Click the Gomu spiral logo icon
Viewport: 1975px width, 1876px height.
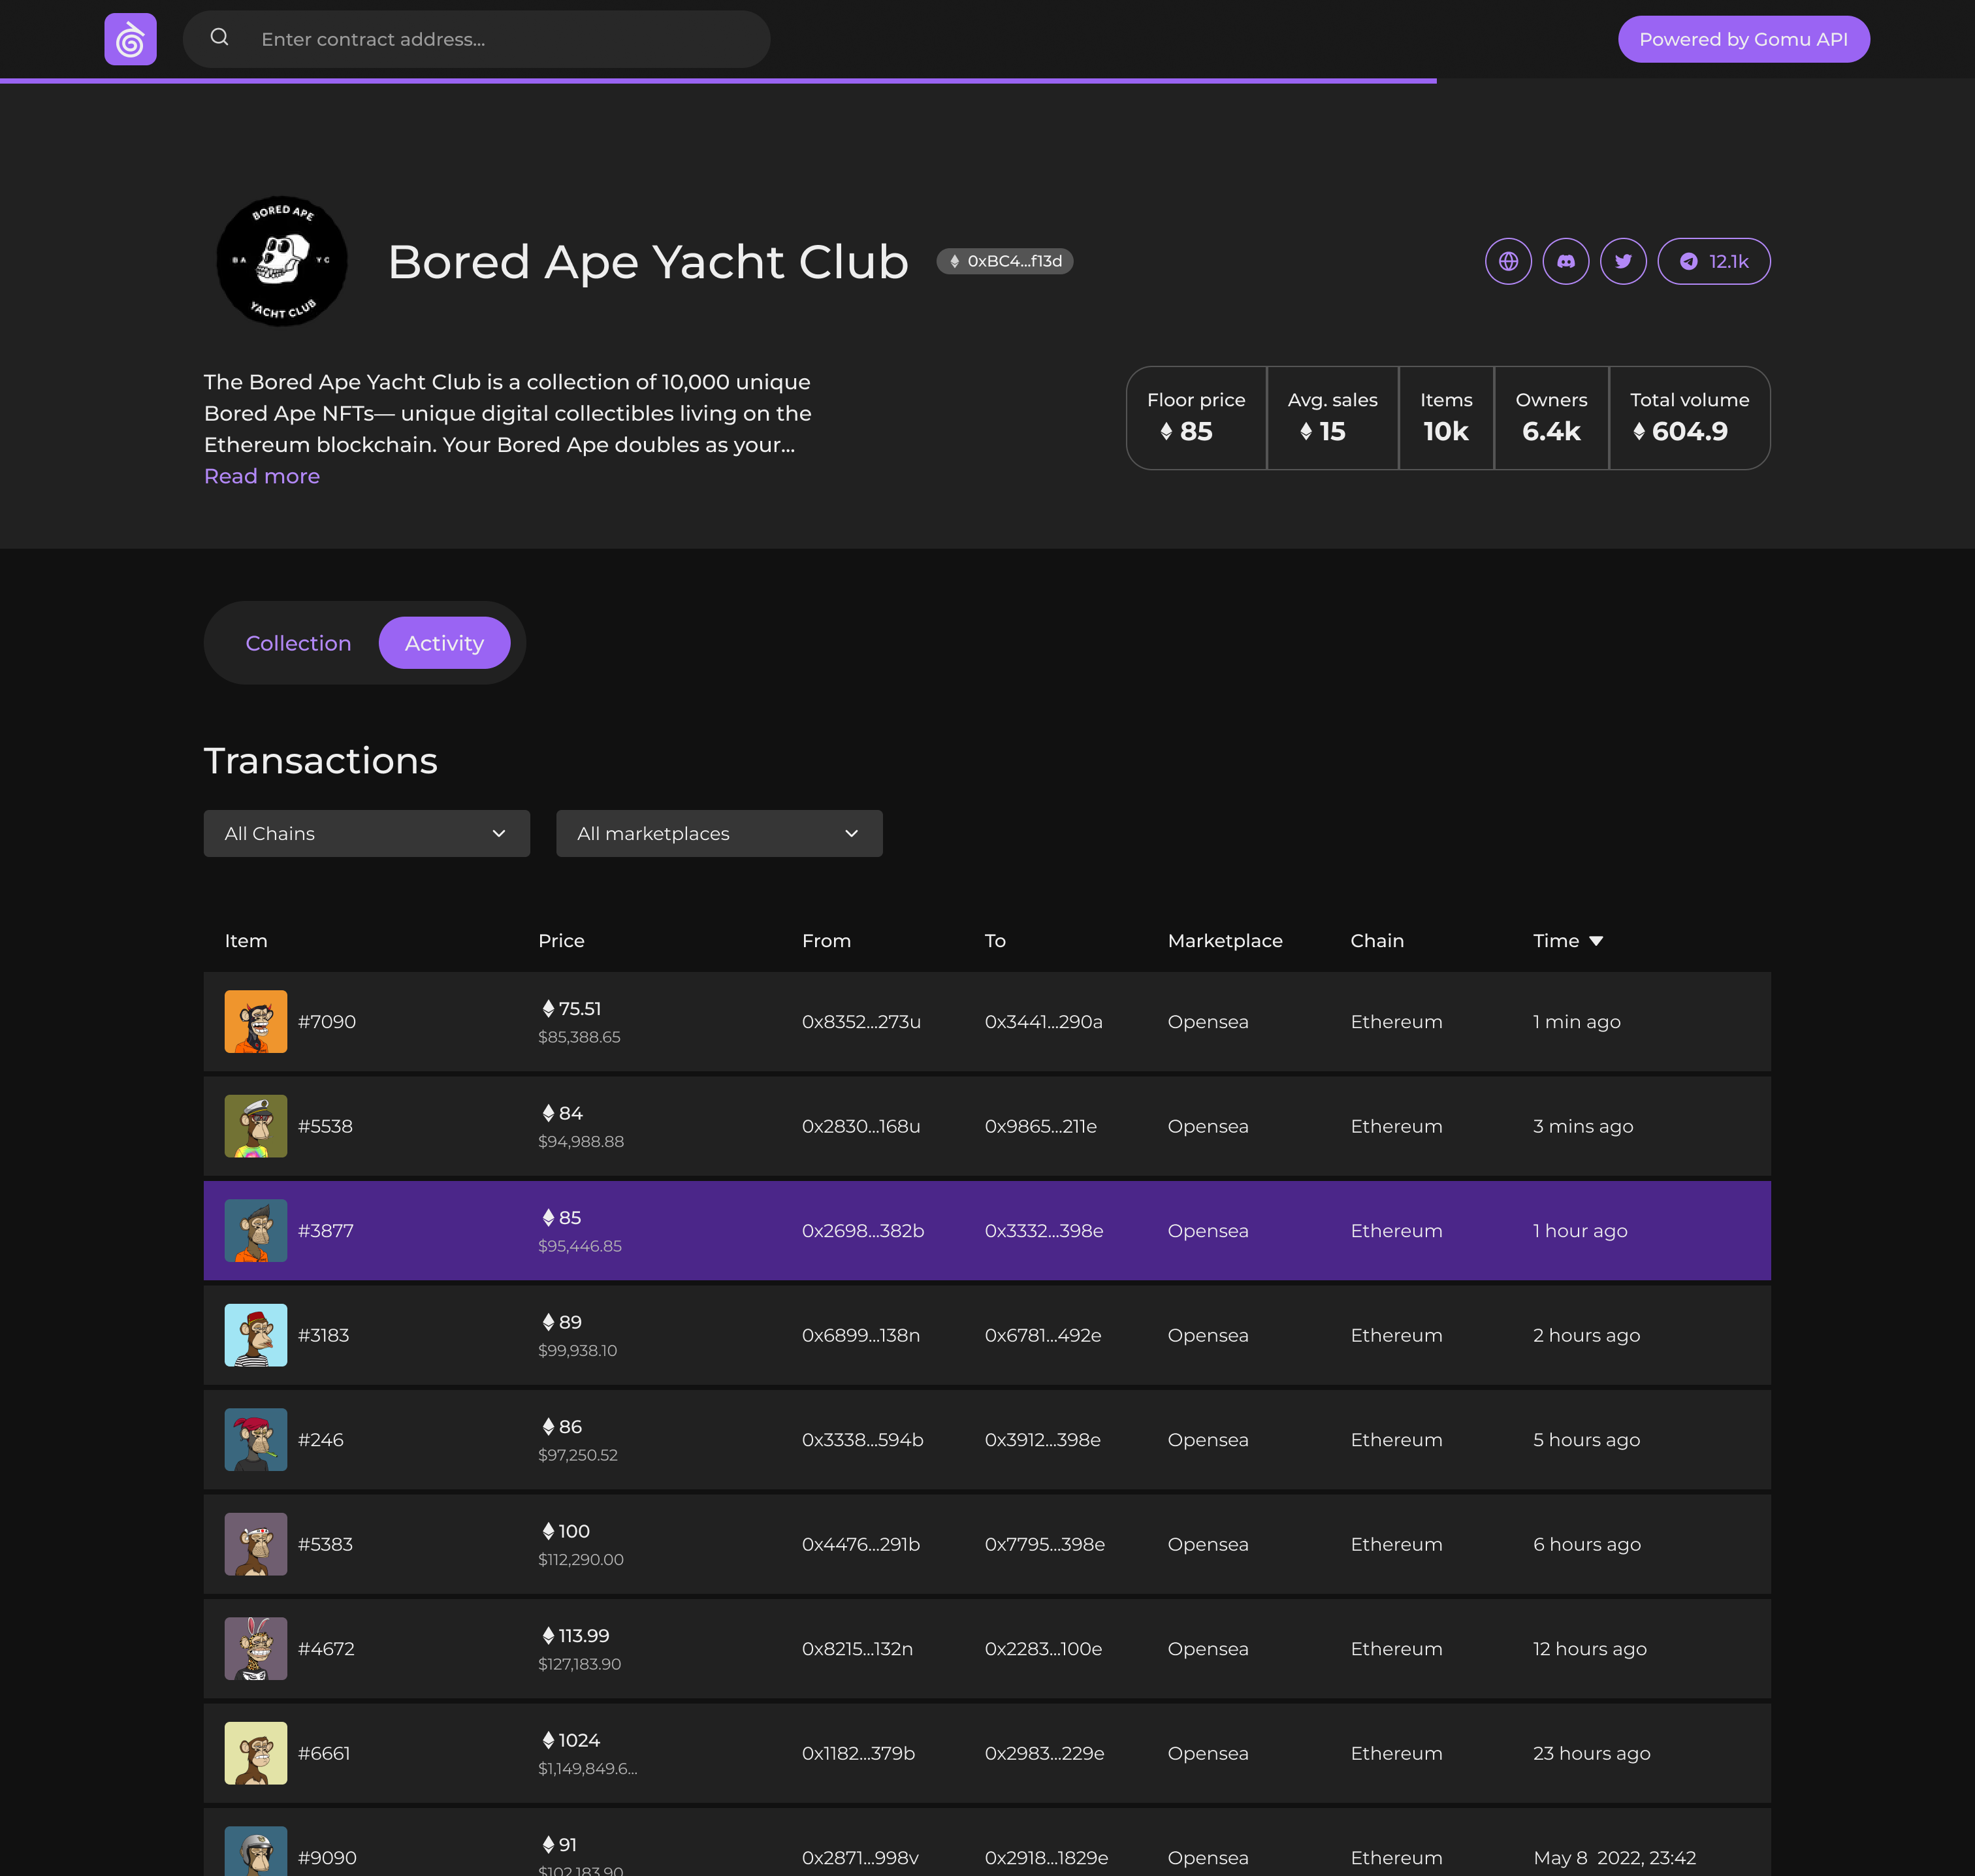point(130,39)
